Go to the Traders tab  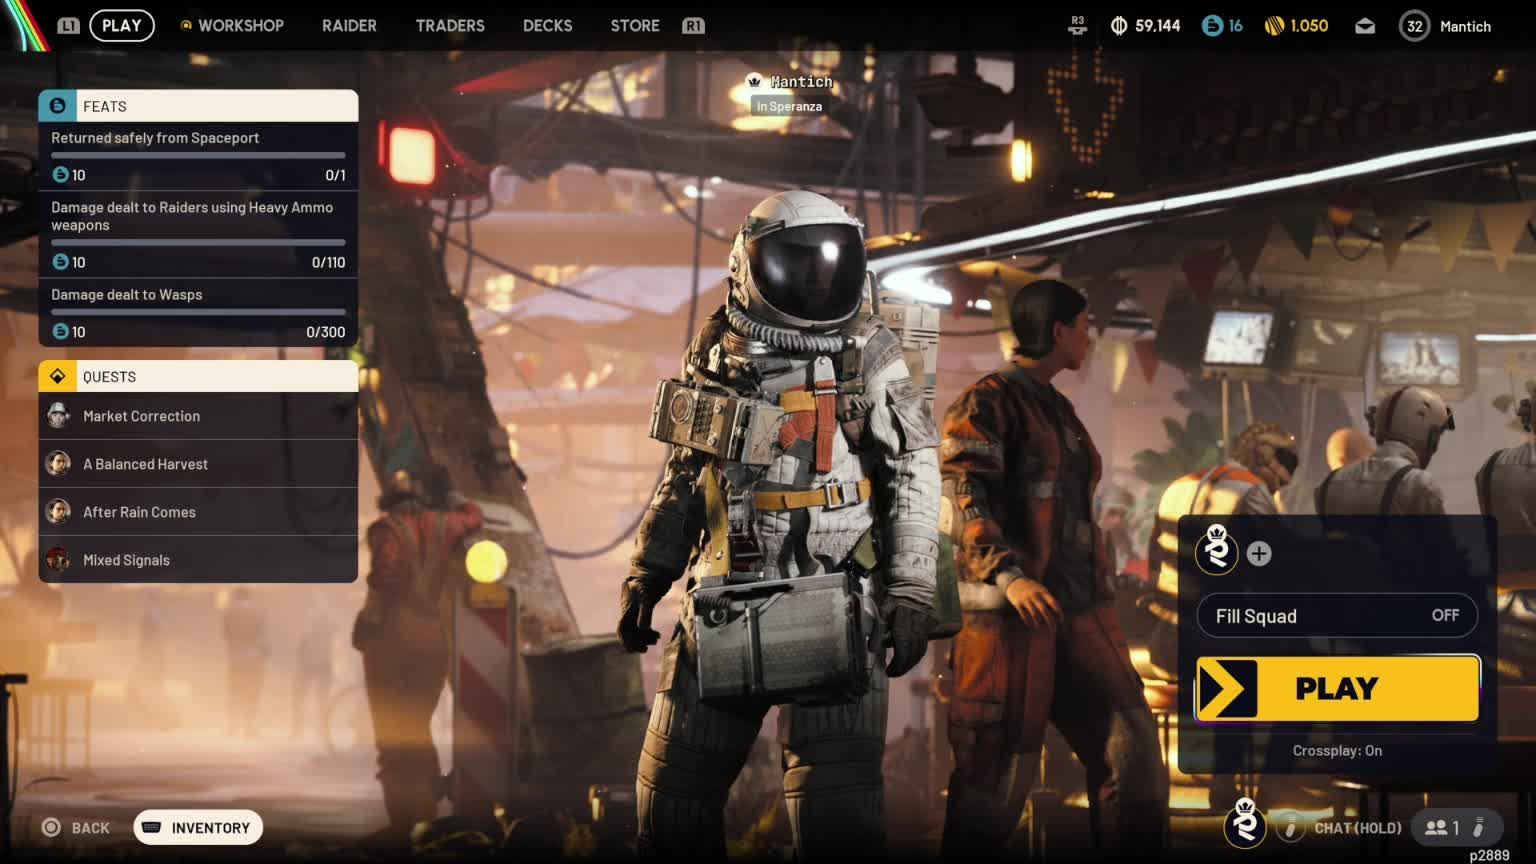pyautogui.click(x=450, y=25)
